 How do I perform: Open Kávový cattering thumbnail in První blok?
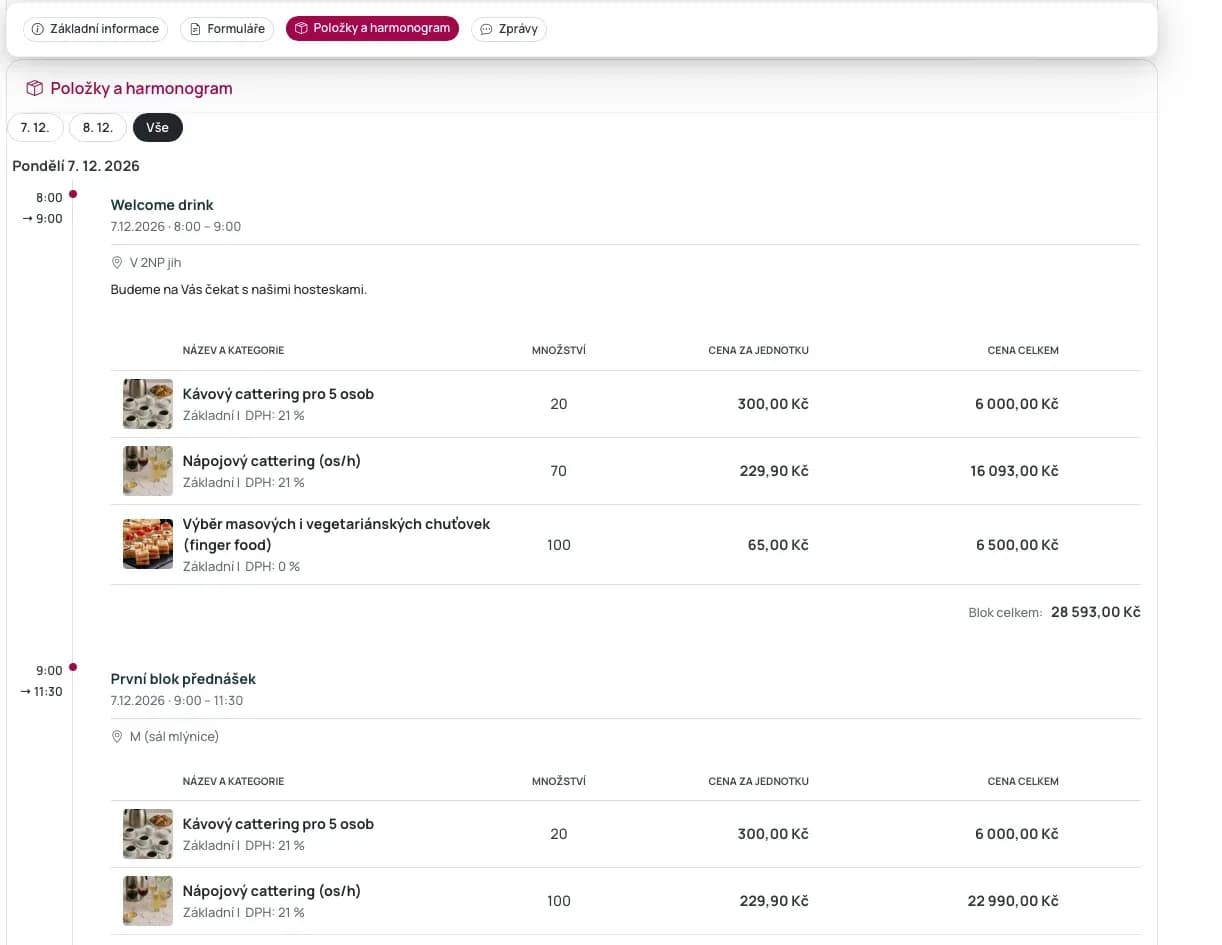[148, 834]
